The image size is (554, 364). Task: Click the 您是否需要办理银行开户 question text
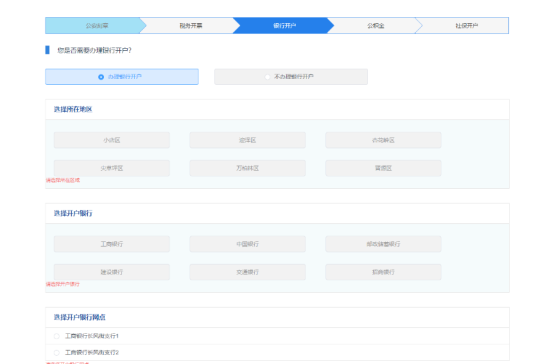pos(94,50)
